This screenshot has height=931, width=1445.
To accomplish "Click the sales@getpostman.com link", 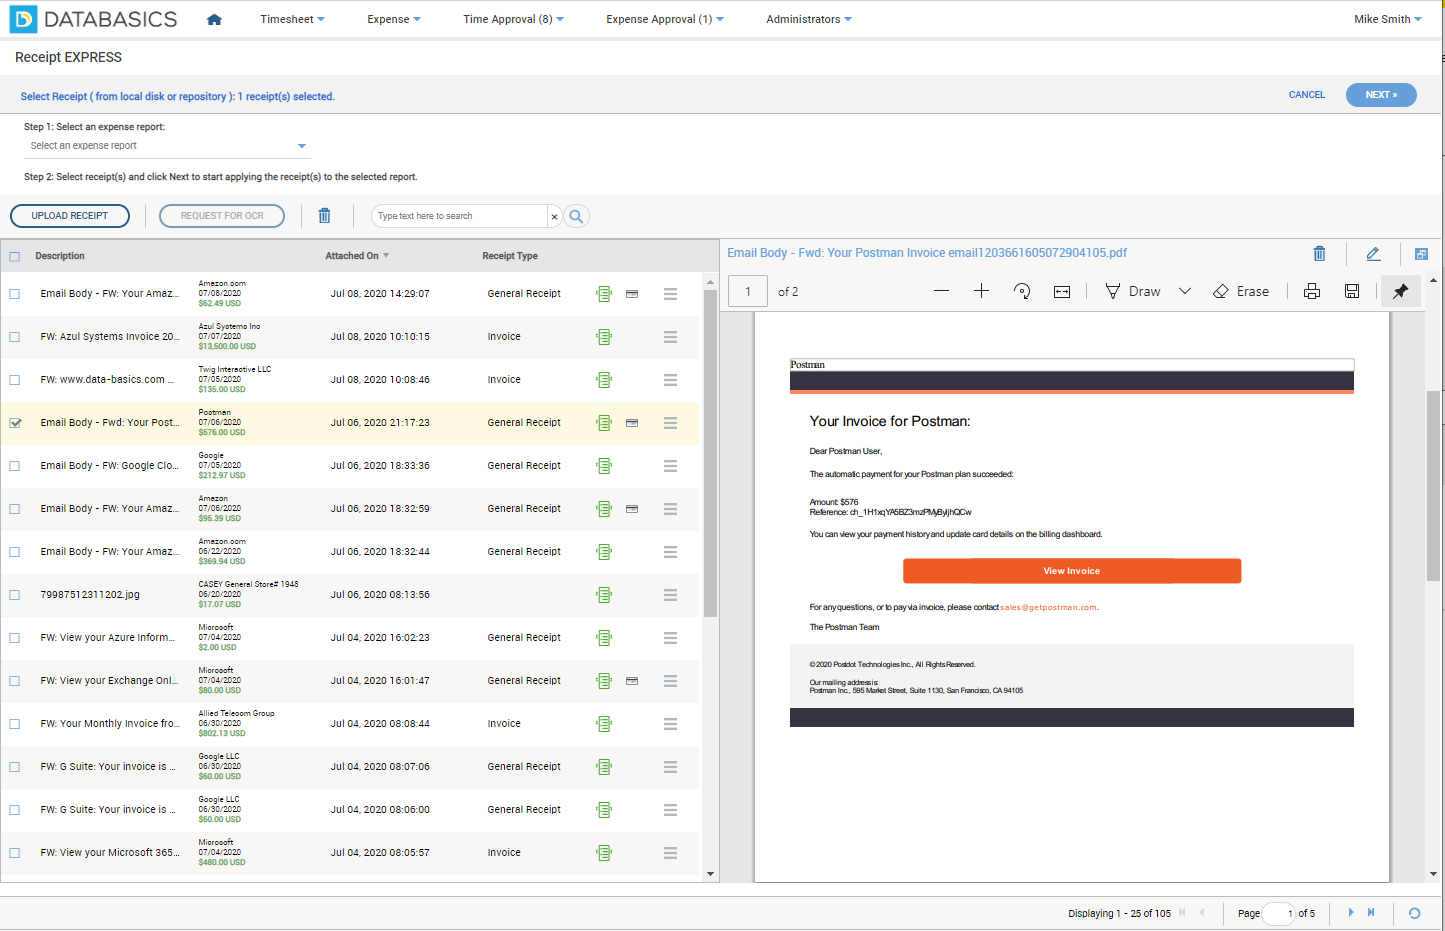I will pos(1048,607).
